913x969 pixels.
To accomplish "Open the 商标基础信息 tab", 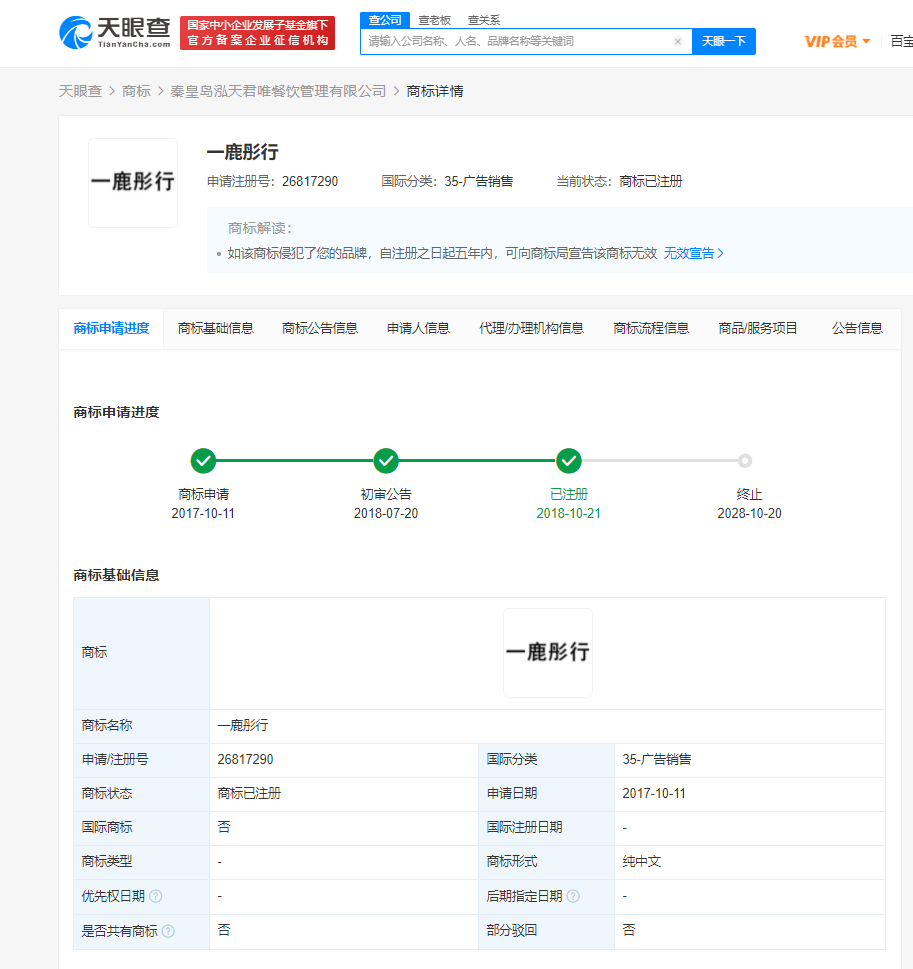I will click(216, 328).
